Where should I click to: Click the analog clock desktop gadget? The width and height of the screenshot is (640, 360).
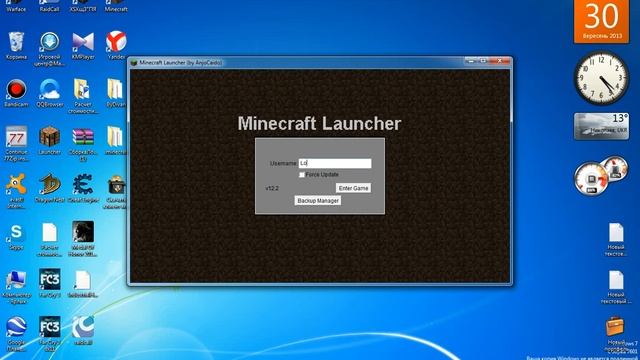601,78
